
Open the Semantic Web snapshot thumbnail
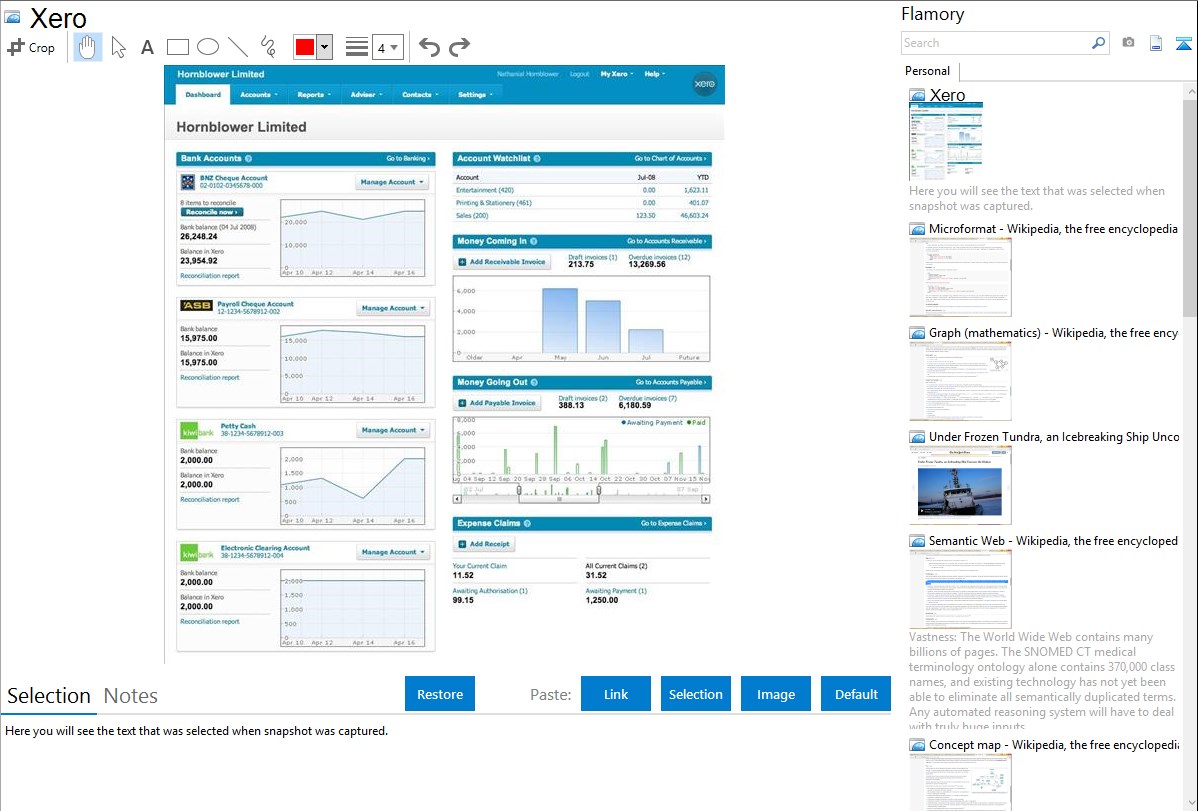coord(960,589)
